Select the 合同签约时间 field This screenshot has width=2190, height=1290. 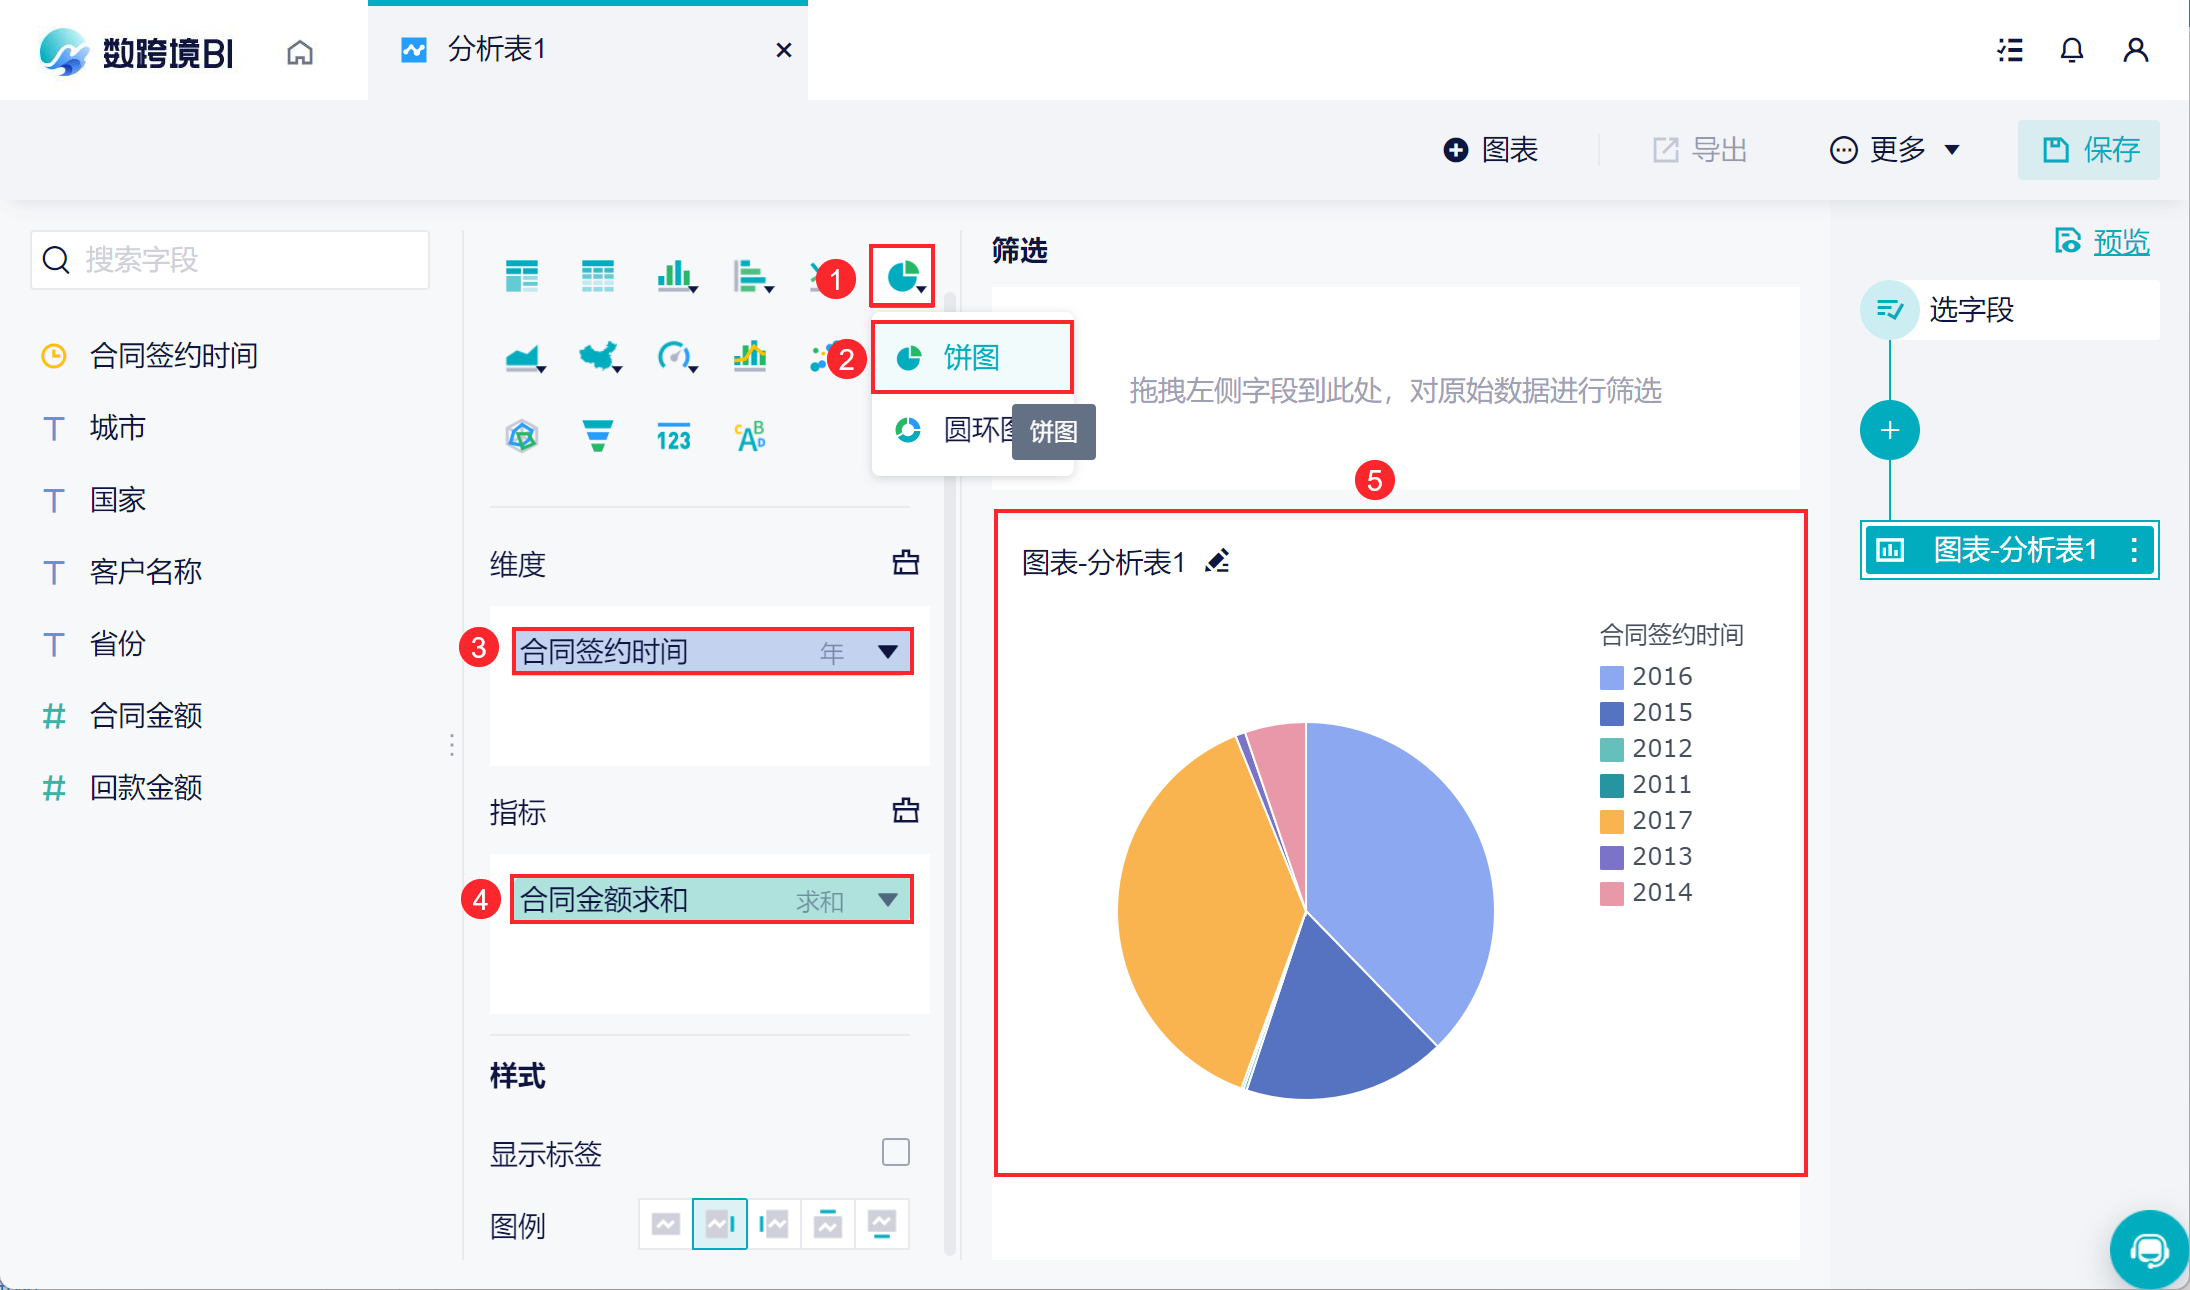[174, 356]
